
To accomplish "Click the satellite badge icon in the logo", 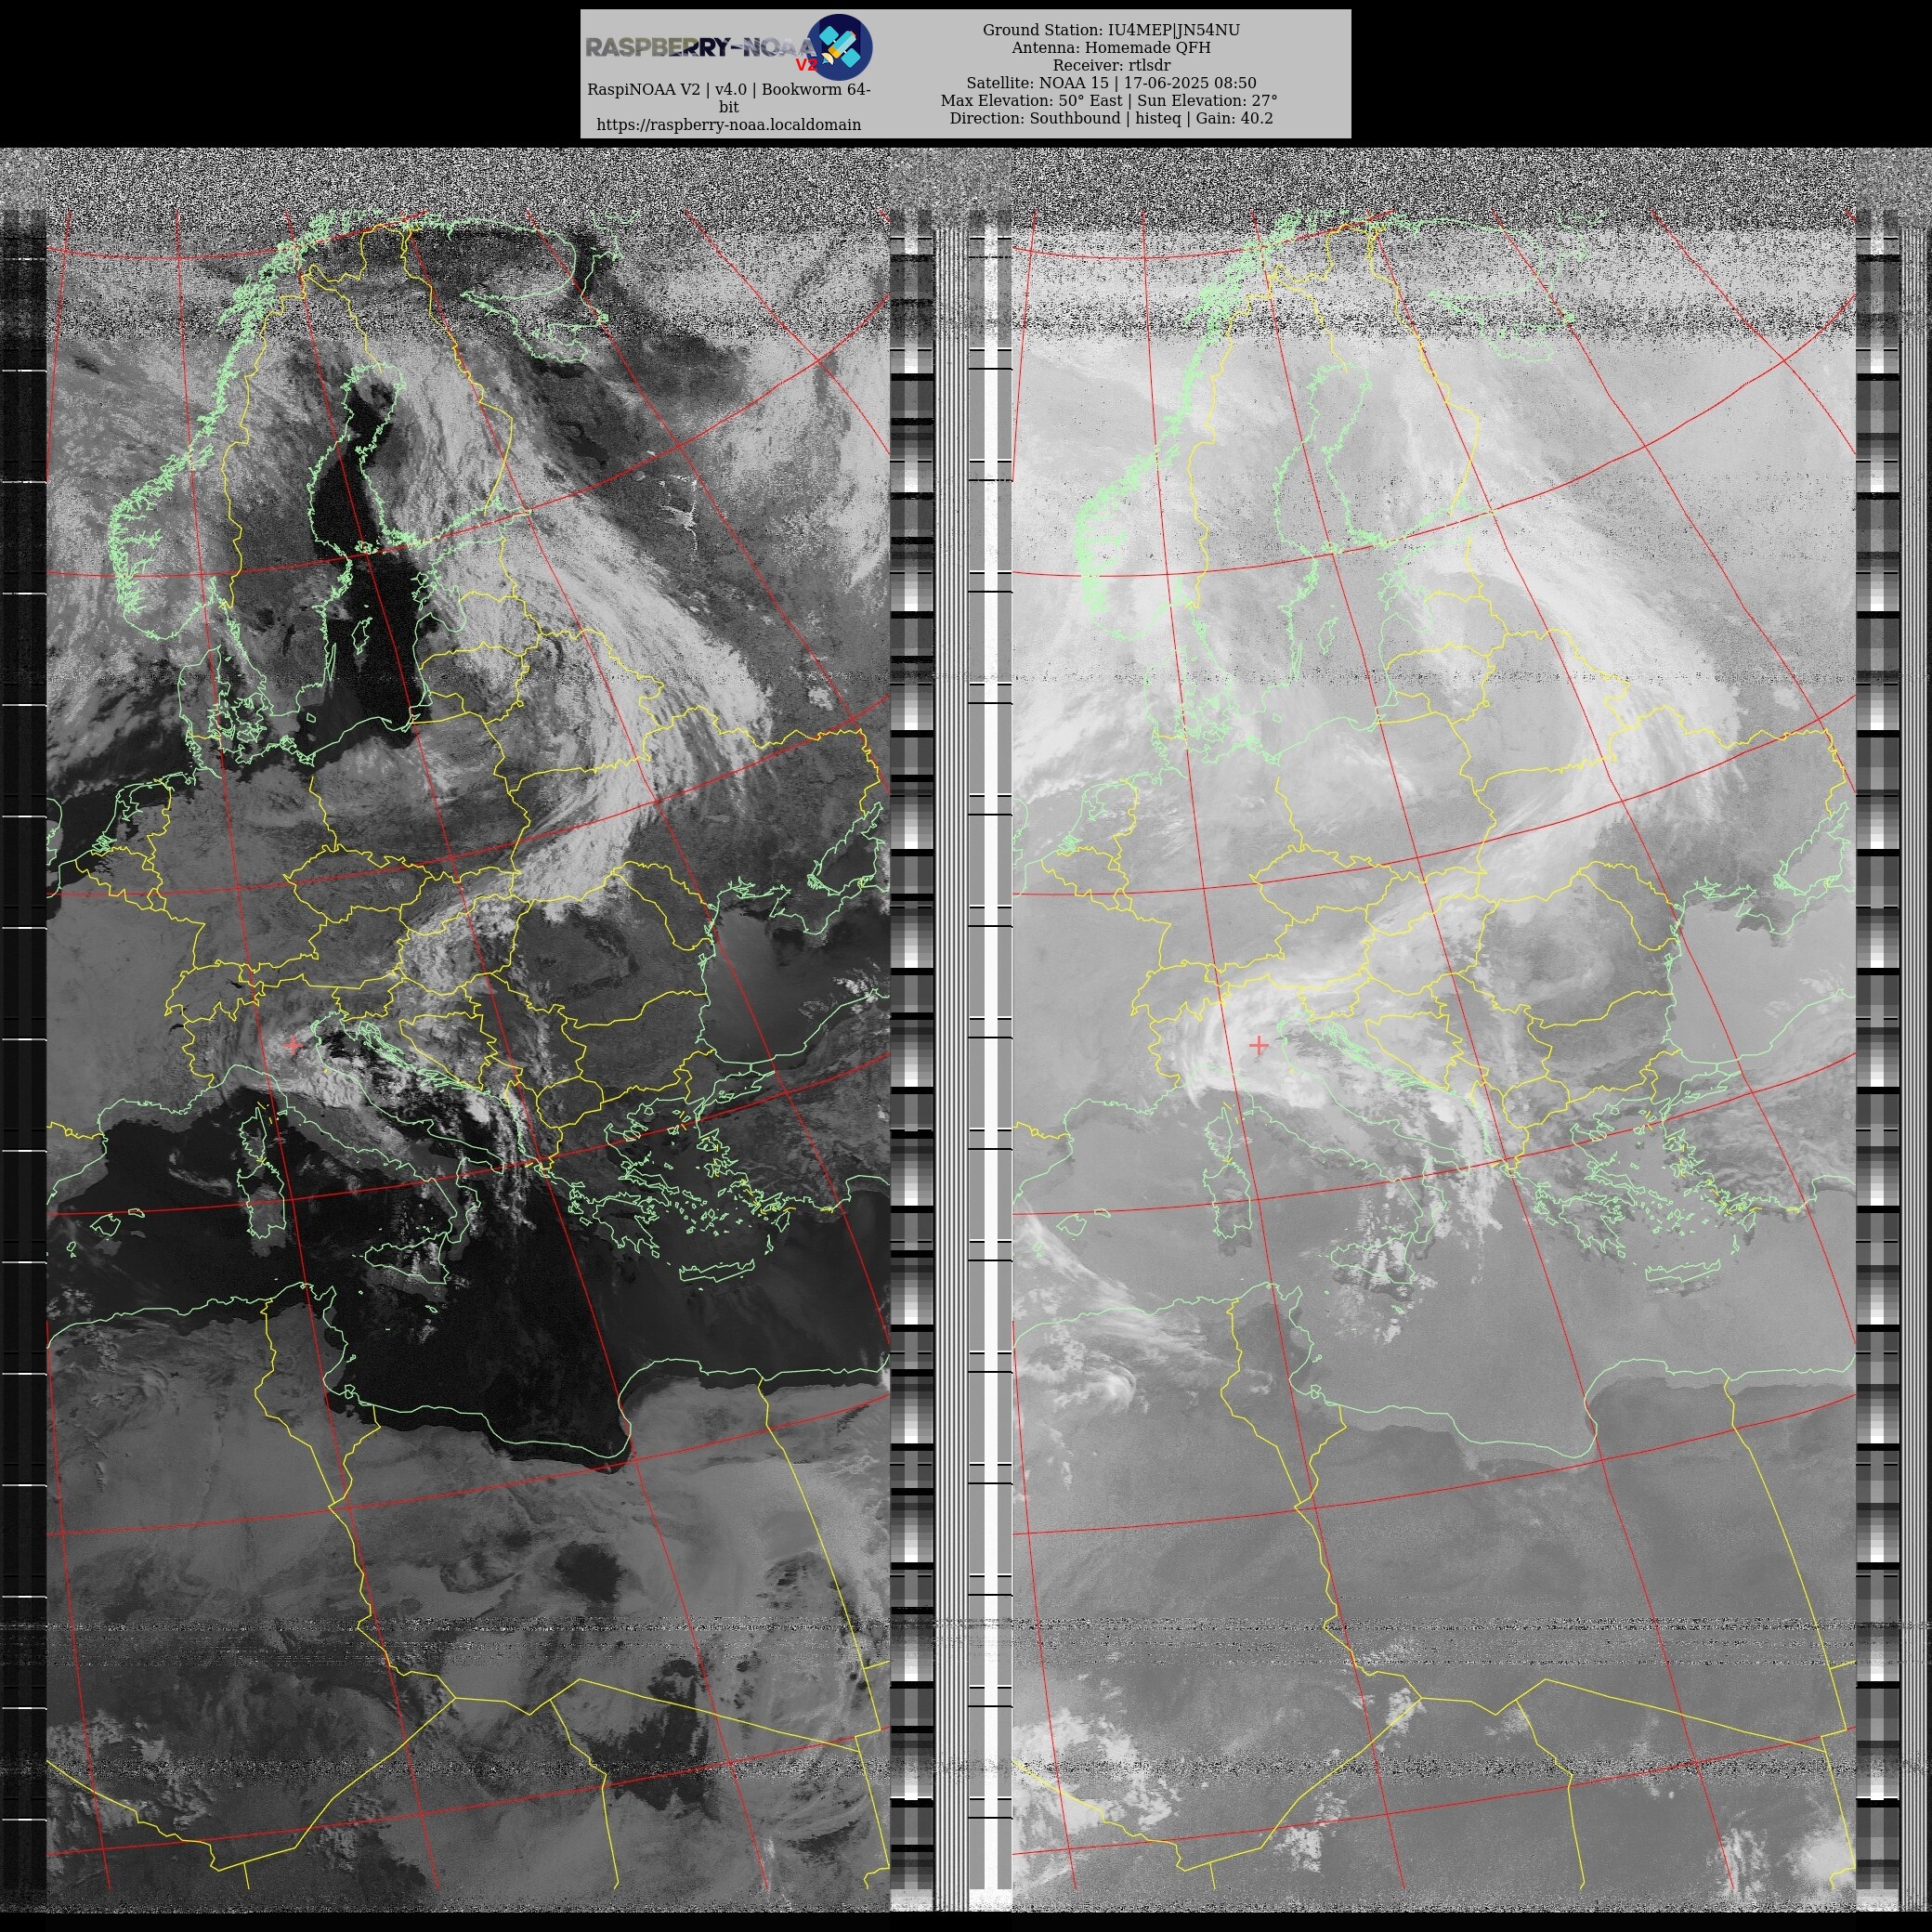I will (x=839, y=47).
